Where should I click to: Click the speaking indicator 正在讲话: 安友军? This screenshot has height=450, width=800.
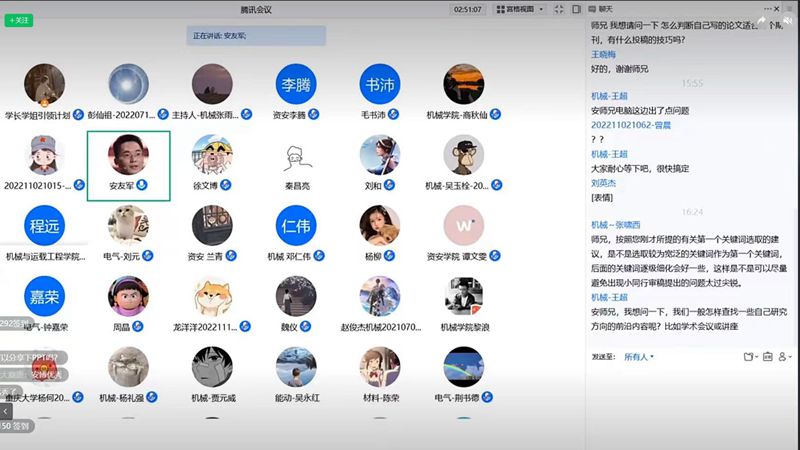pyautogui.click(x=256, y=36)
